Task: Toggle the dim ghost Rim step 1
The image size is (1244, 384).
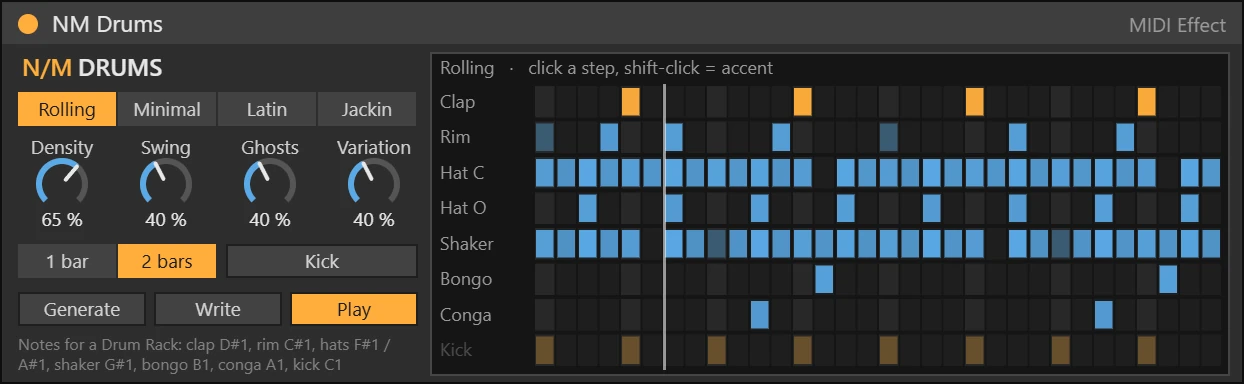Action: [545, 137]
